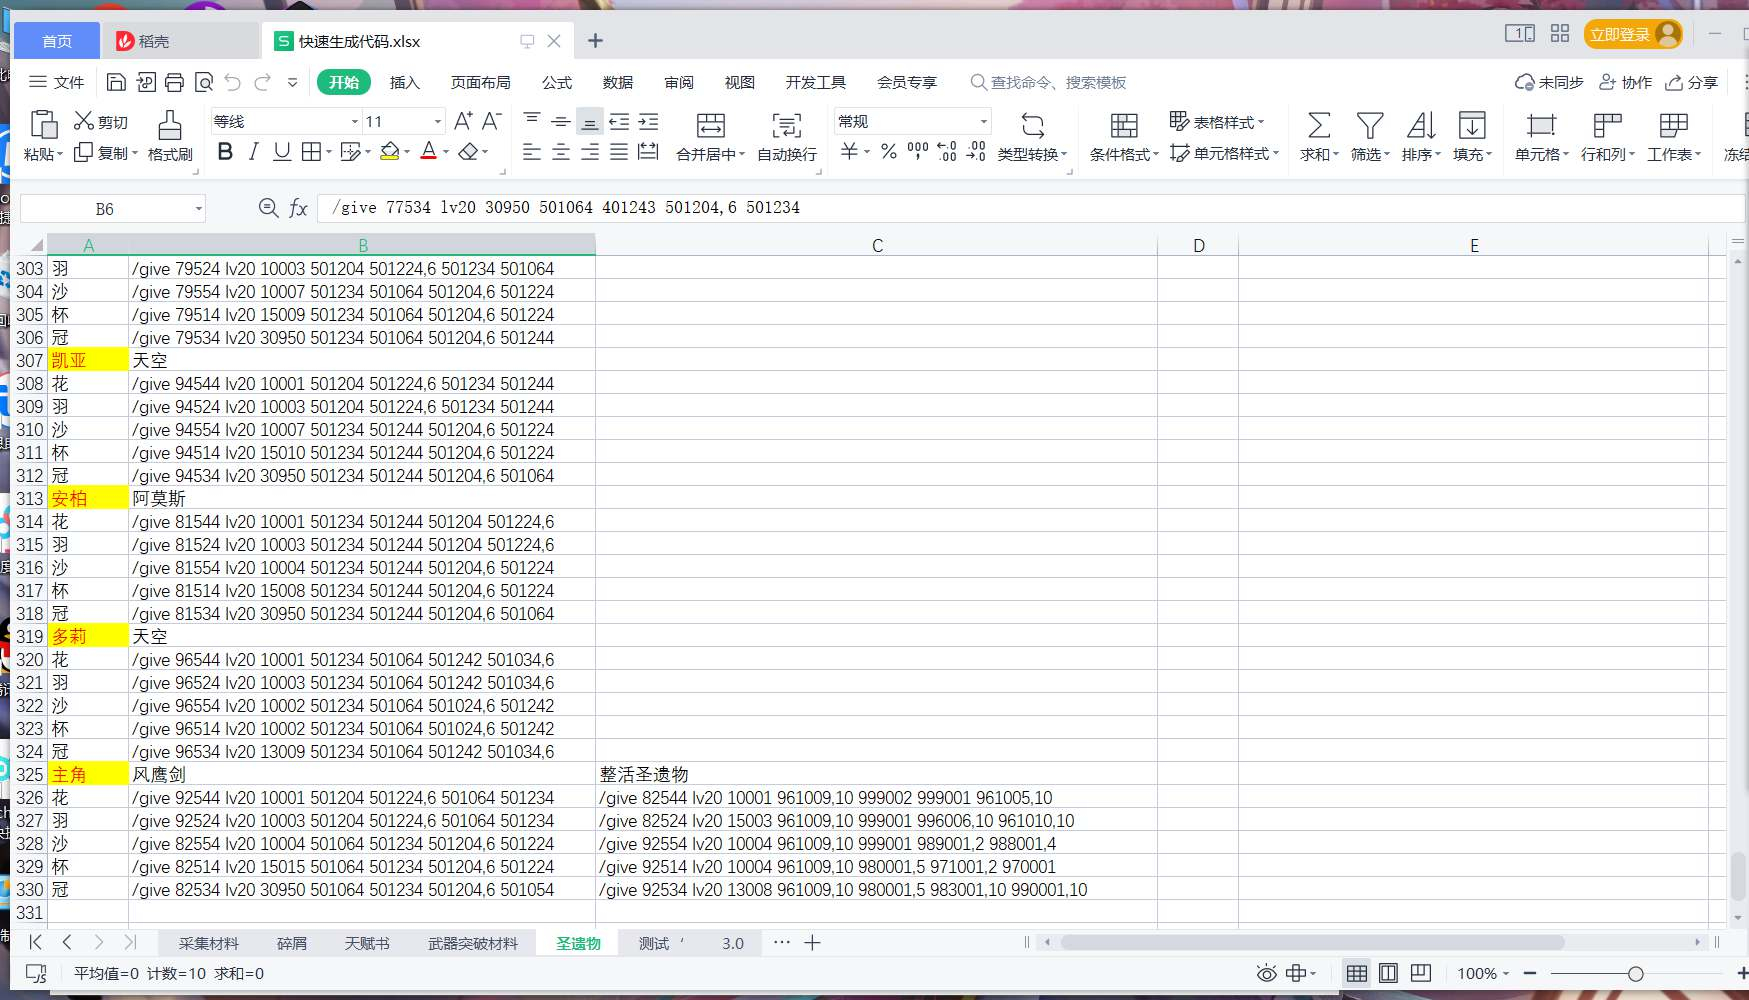Click the Merge and Center (合并居中) icon

coord(710,125)
